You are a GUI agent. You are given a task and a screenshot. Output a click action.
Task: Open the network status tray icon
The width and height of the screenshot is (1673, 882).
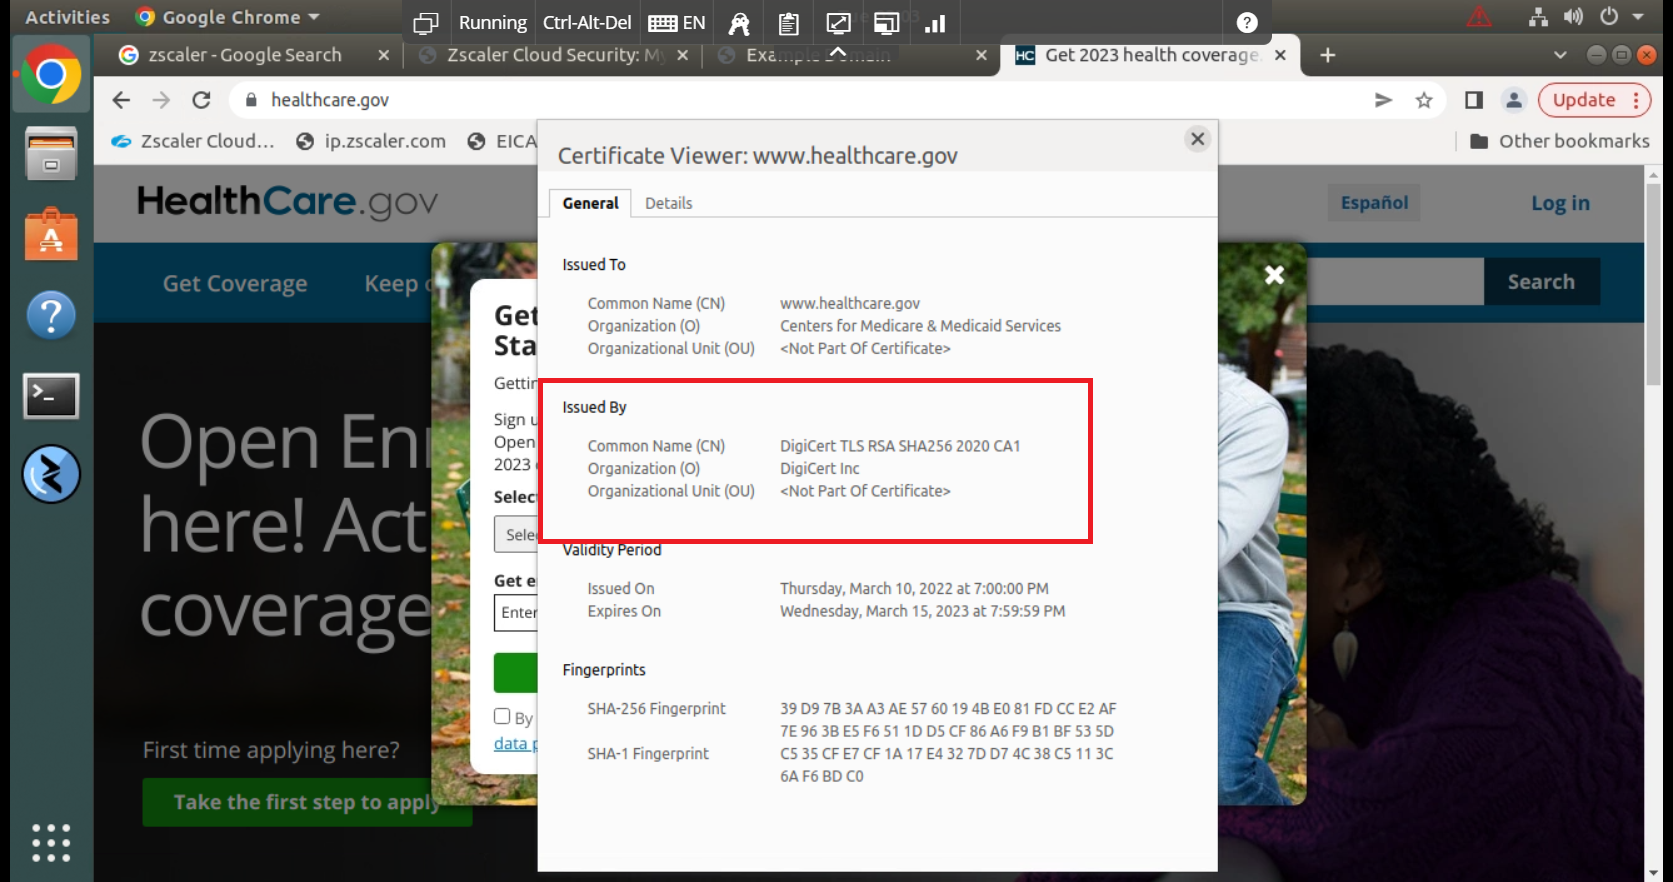[1538, 17]
